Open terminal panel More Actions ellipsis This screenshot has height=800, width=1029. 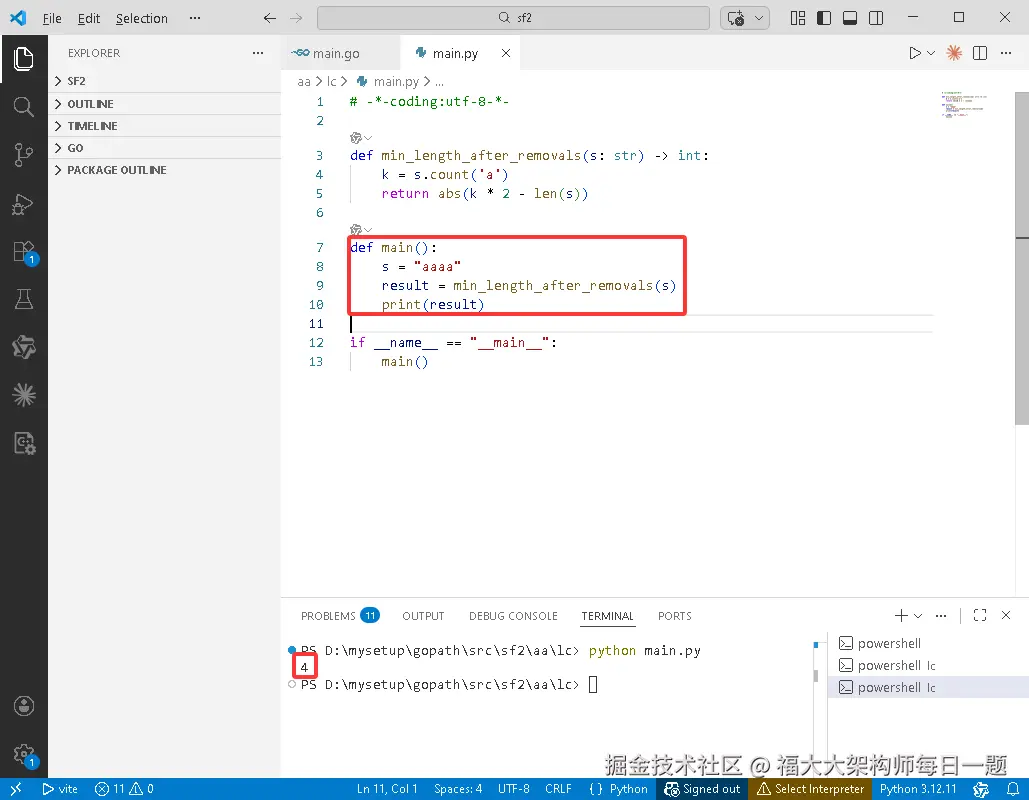click(941, 616)
